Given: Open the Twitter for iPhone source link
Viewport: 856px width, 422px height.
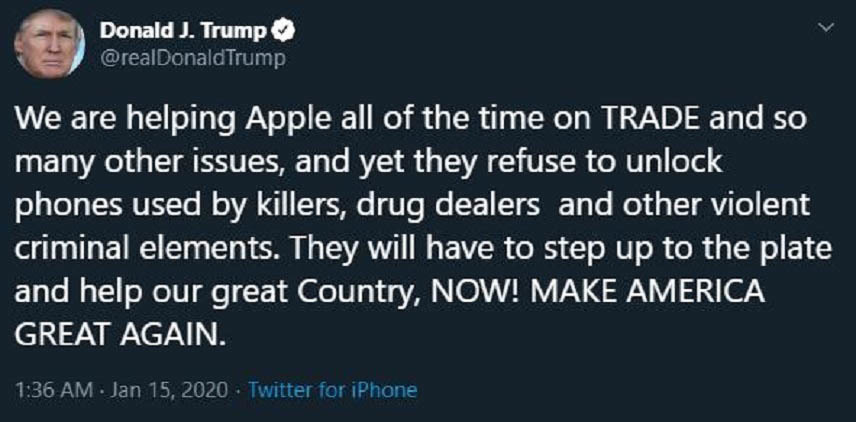Looking at the screenshot, I should pos(332,390).
